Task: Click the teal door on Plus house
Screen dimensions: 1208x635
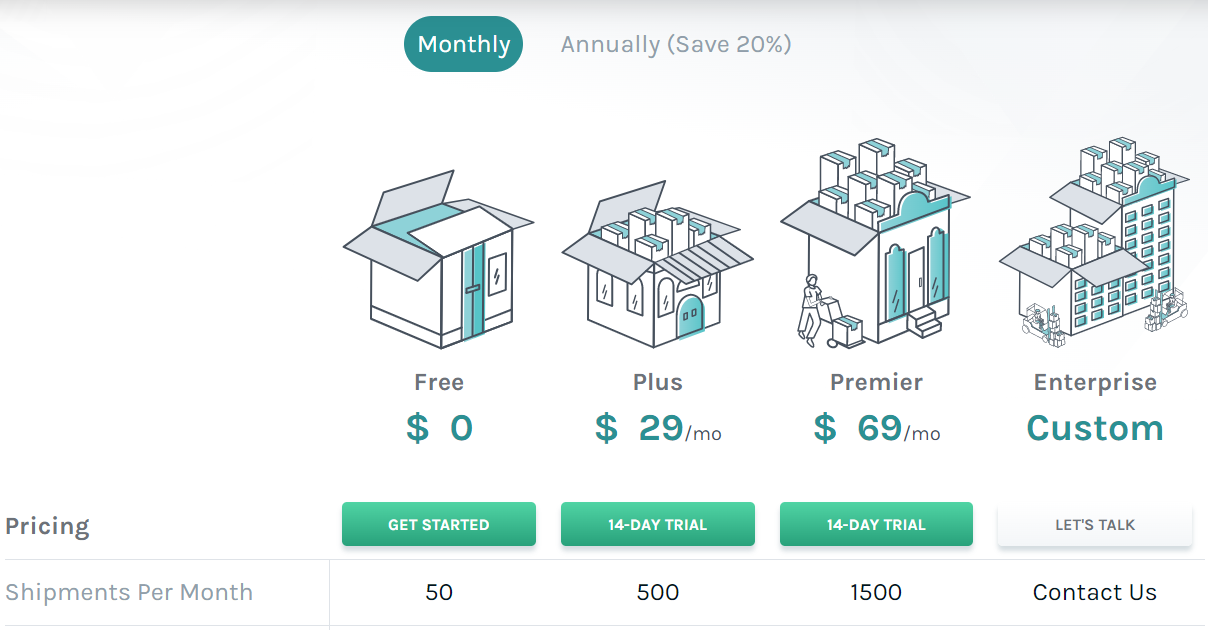Action: (690, 314)
